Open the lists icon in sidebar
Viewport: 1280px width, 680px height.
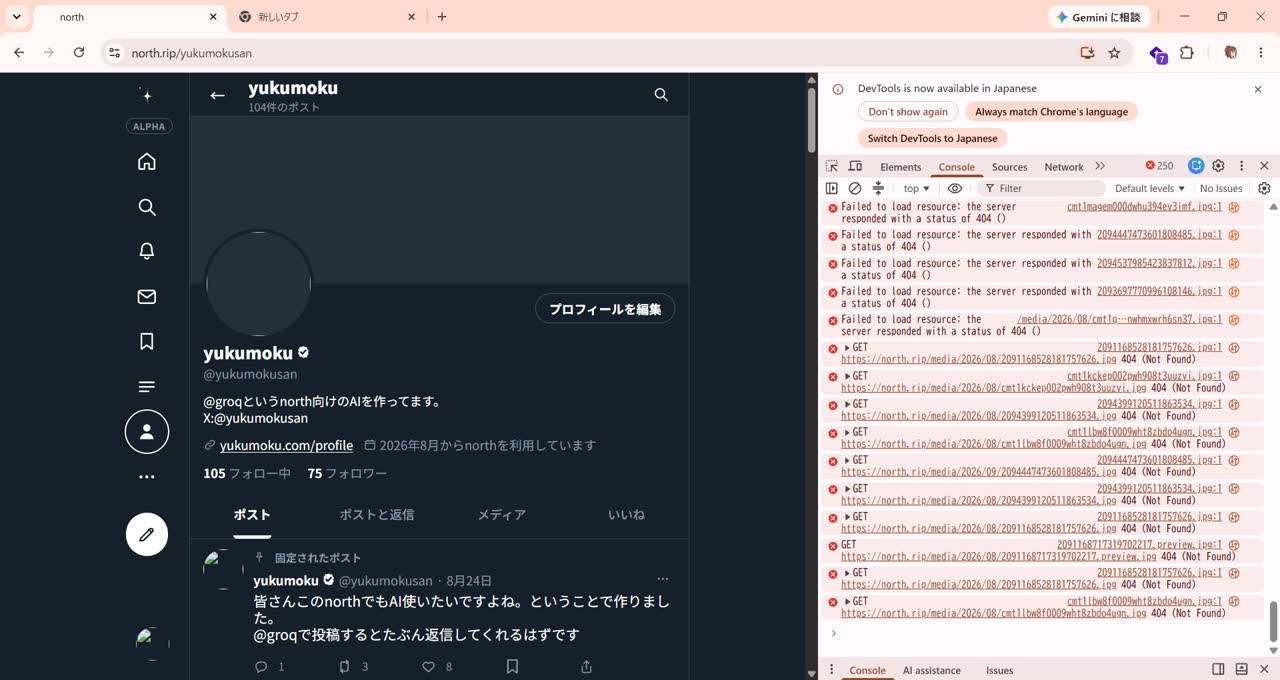(x=147, y=387)
